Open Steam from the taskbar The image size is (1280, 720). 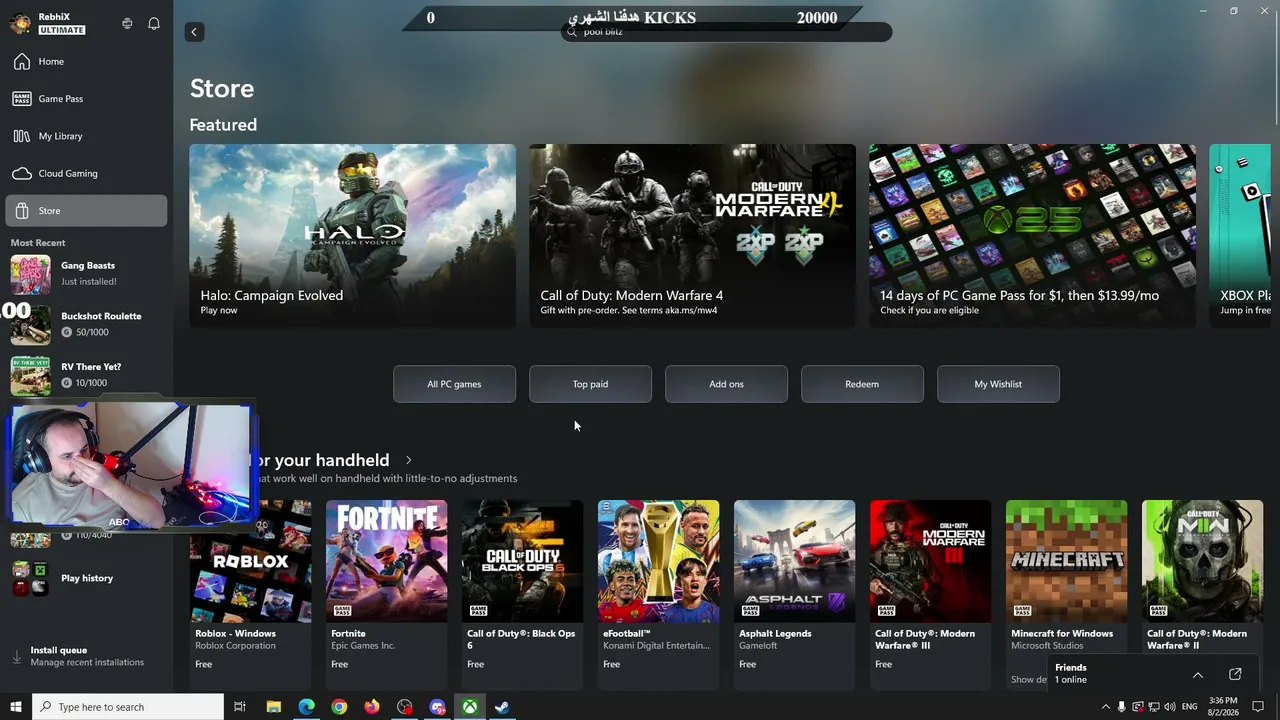[x=502, y=707]
